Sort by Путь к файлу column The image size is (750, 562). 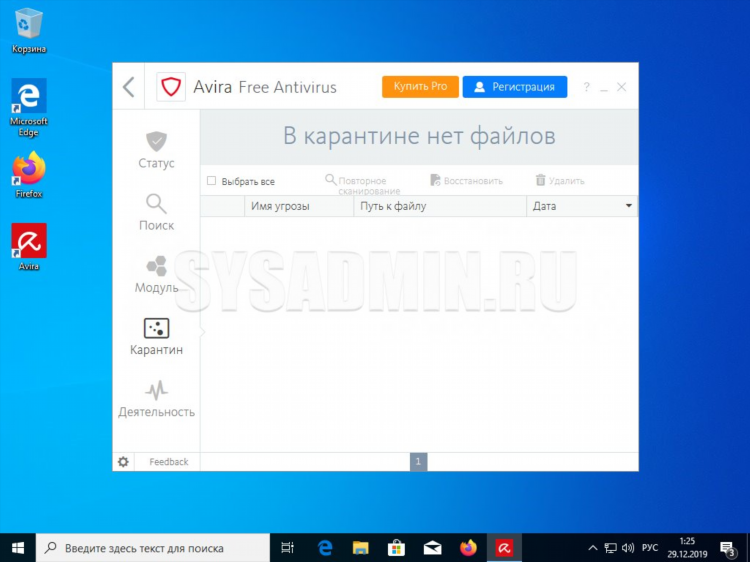coord(440,206)
